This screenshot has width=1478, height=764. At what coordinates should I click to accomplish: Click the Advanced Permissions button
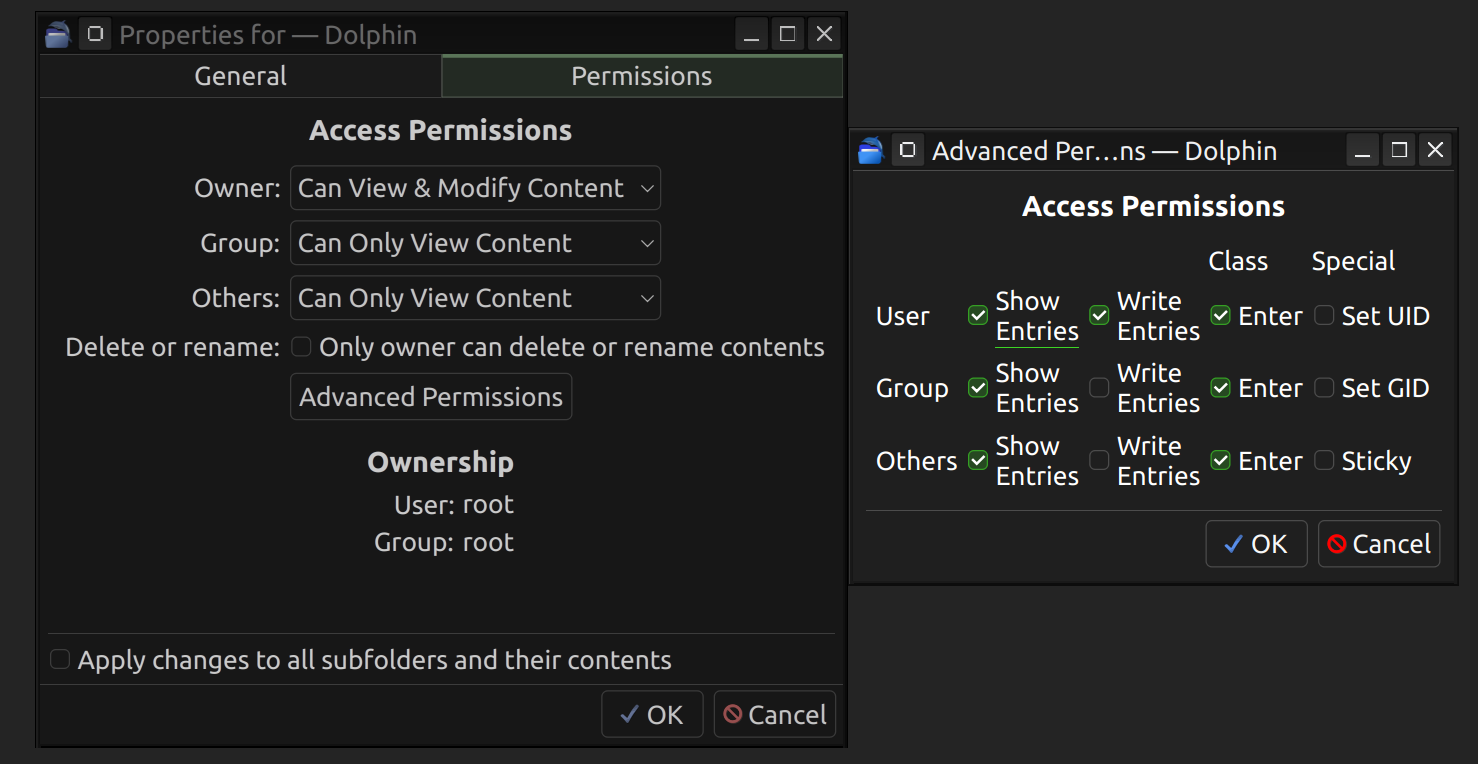pos(431,397)
